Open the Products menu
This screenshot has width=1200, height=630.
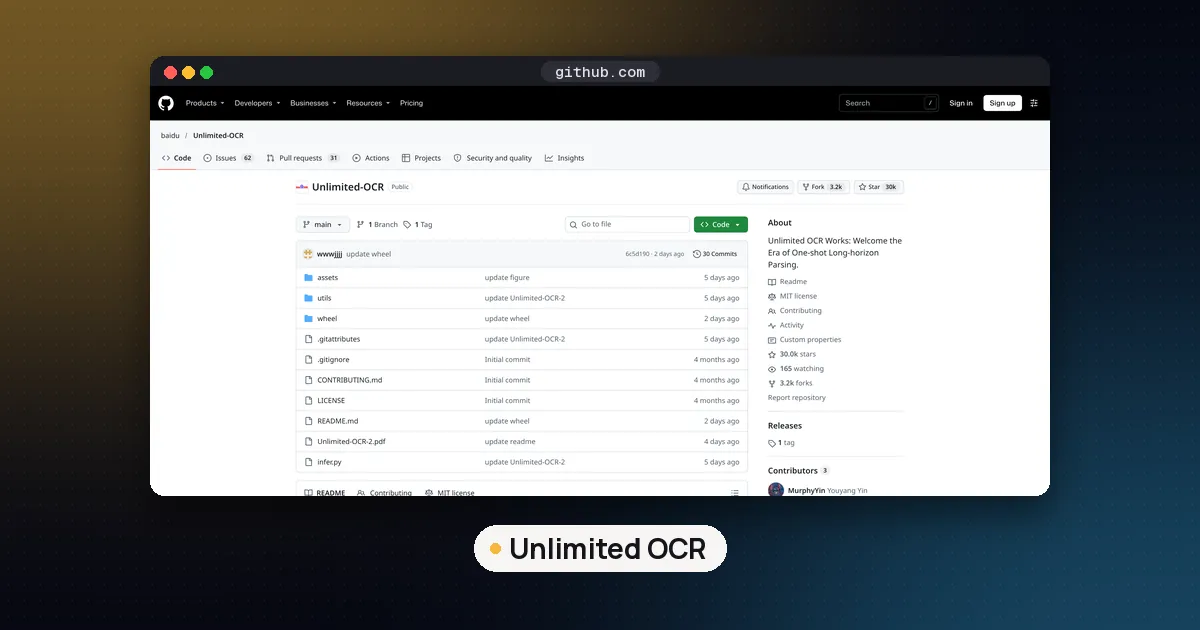205,103
